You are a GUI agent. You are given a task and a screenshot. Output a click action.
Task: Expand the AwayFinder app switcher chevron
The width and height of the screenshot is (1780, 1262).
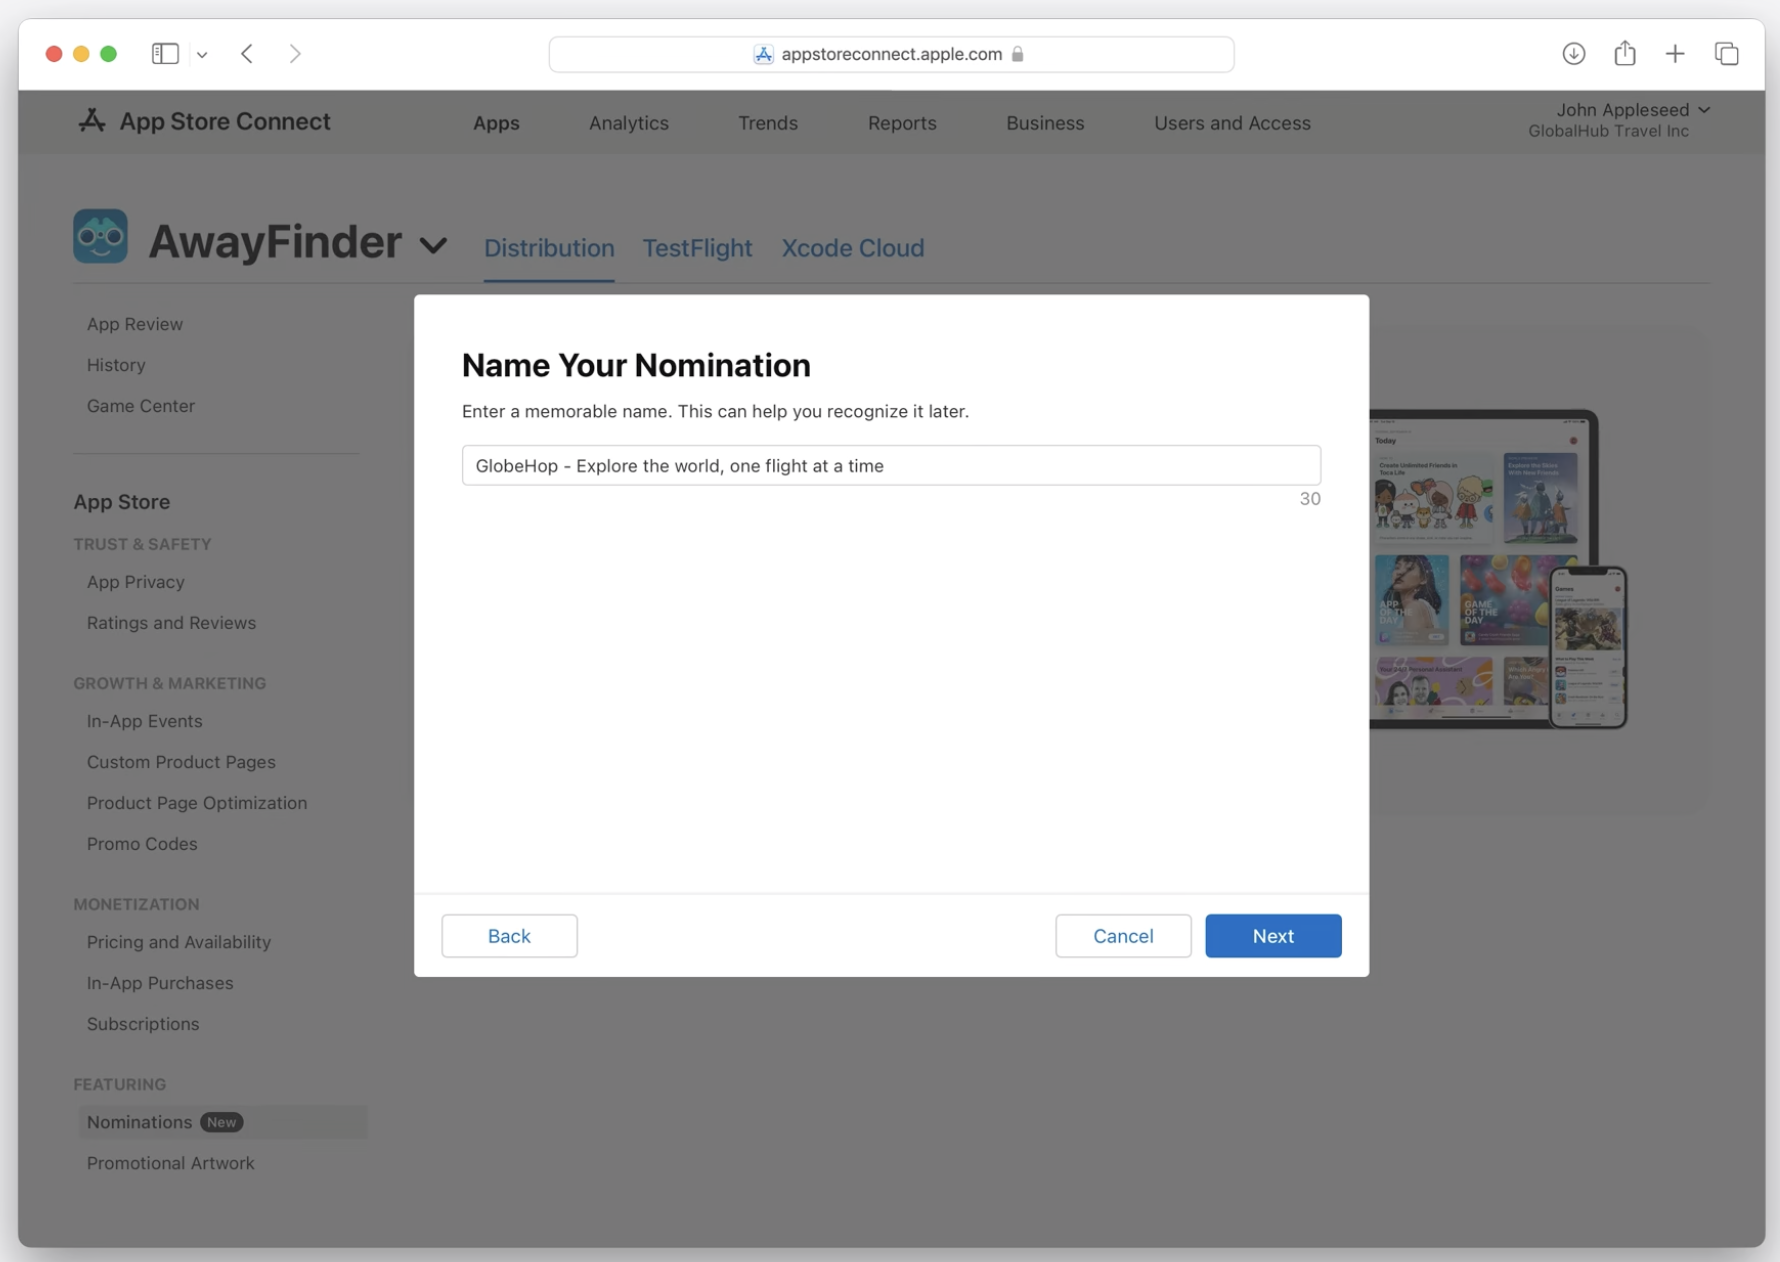click(433, 245)
